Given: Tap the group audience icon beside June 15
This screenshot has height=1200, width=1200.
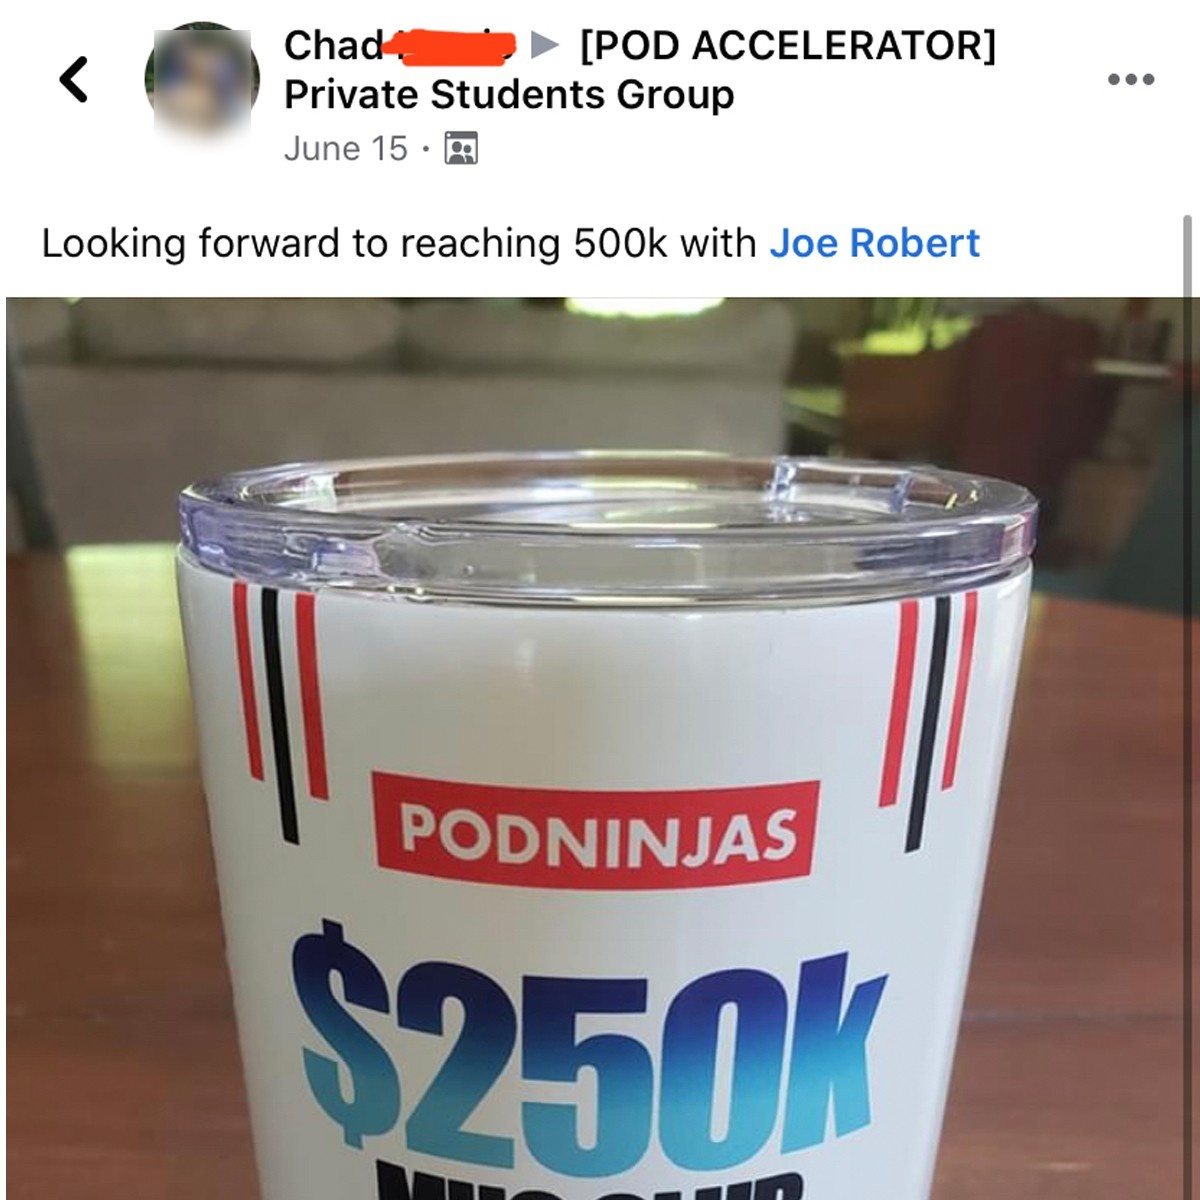Looking at the screenshot, I should [x=461, y=149].
